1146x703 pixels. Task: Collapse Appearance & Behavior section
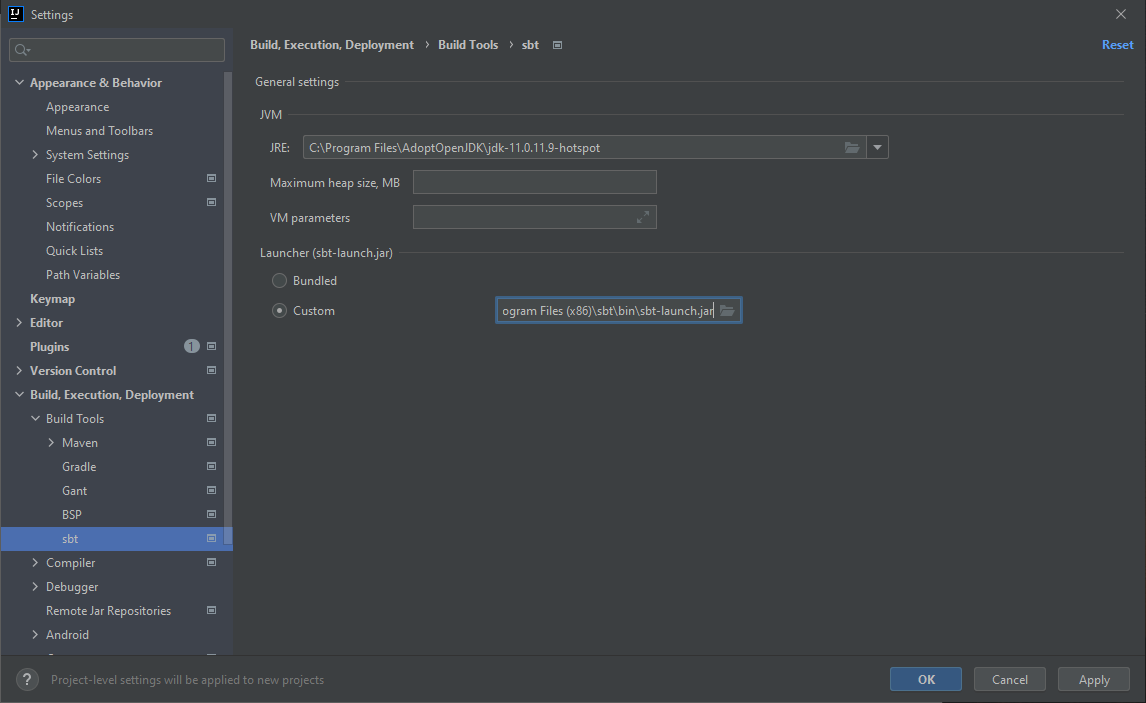point(20,83)
